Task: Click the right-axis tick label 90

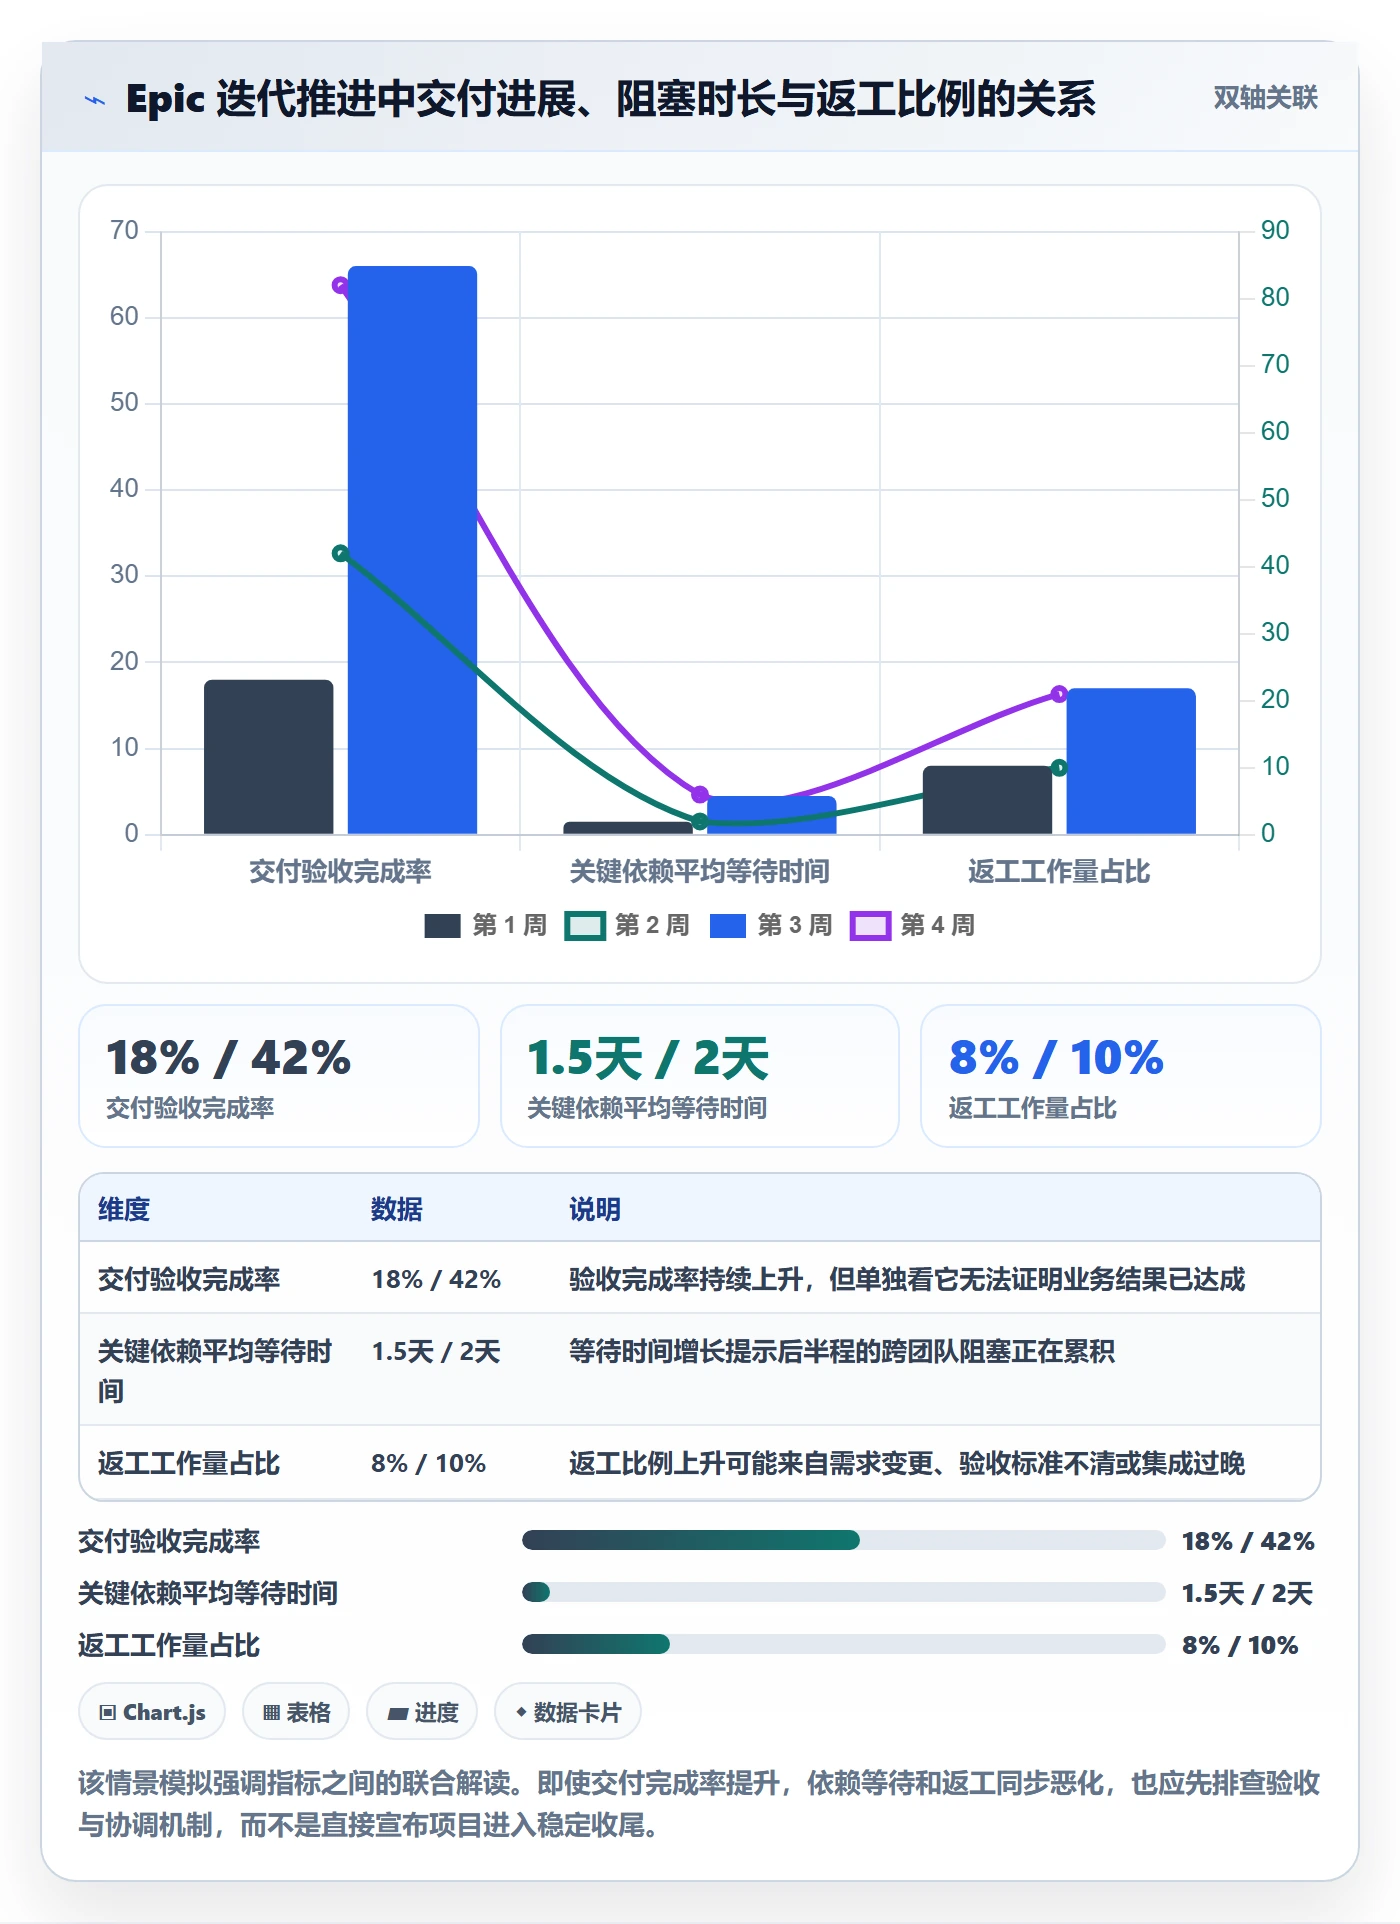Action: 1275,230
